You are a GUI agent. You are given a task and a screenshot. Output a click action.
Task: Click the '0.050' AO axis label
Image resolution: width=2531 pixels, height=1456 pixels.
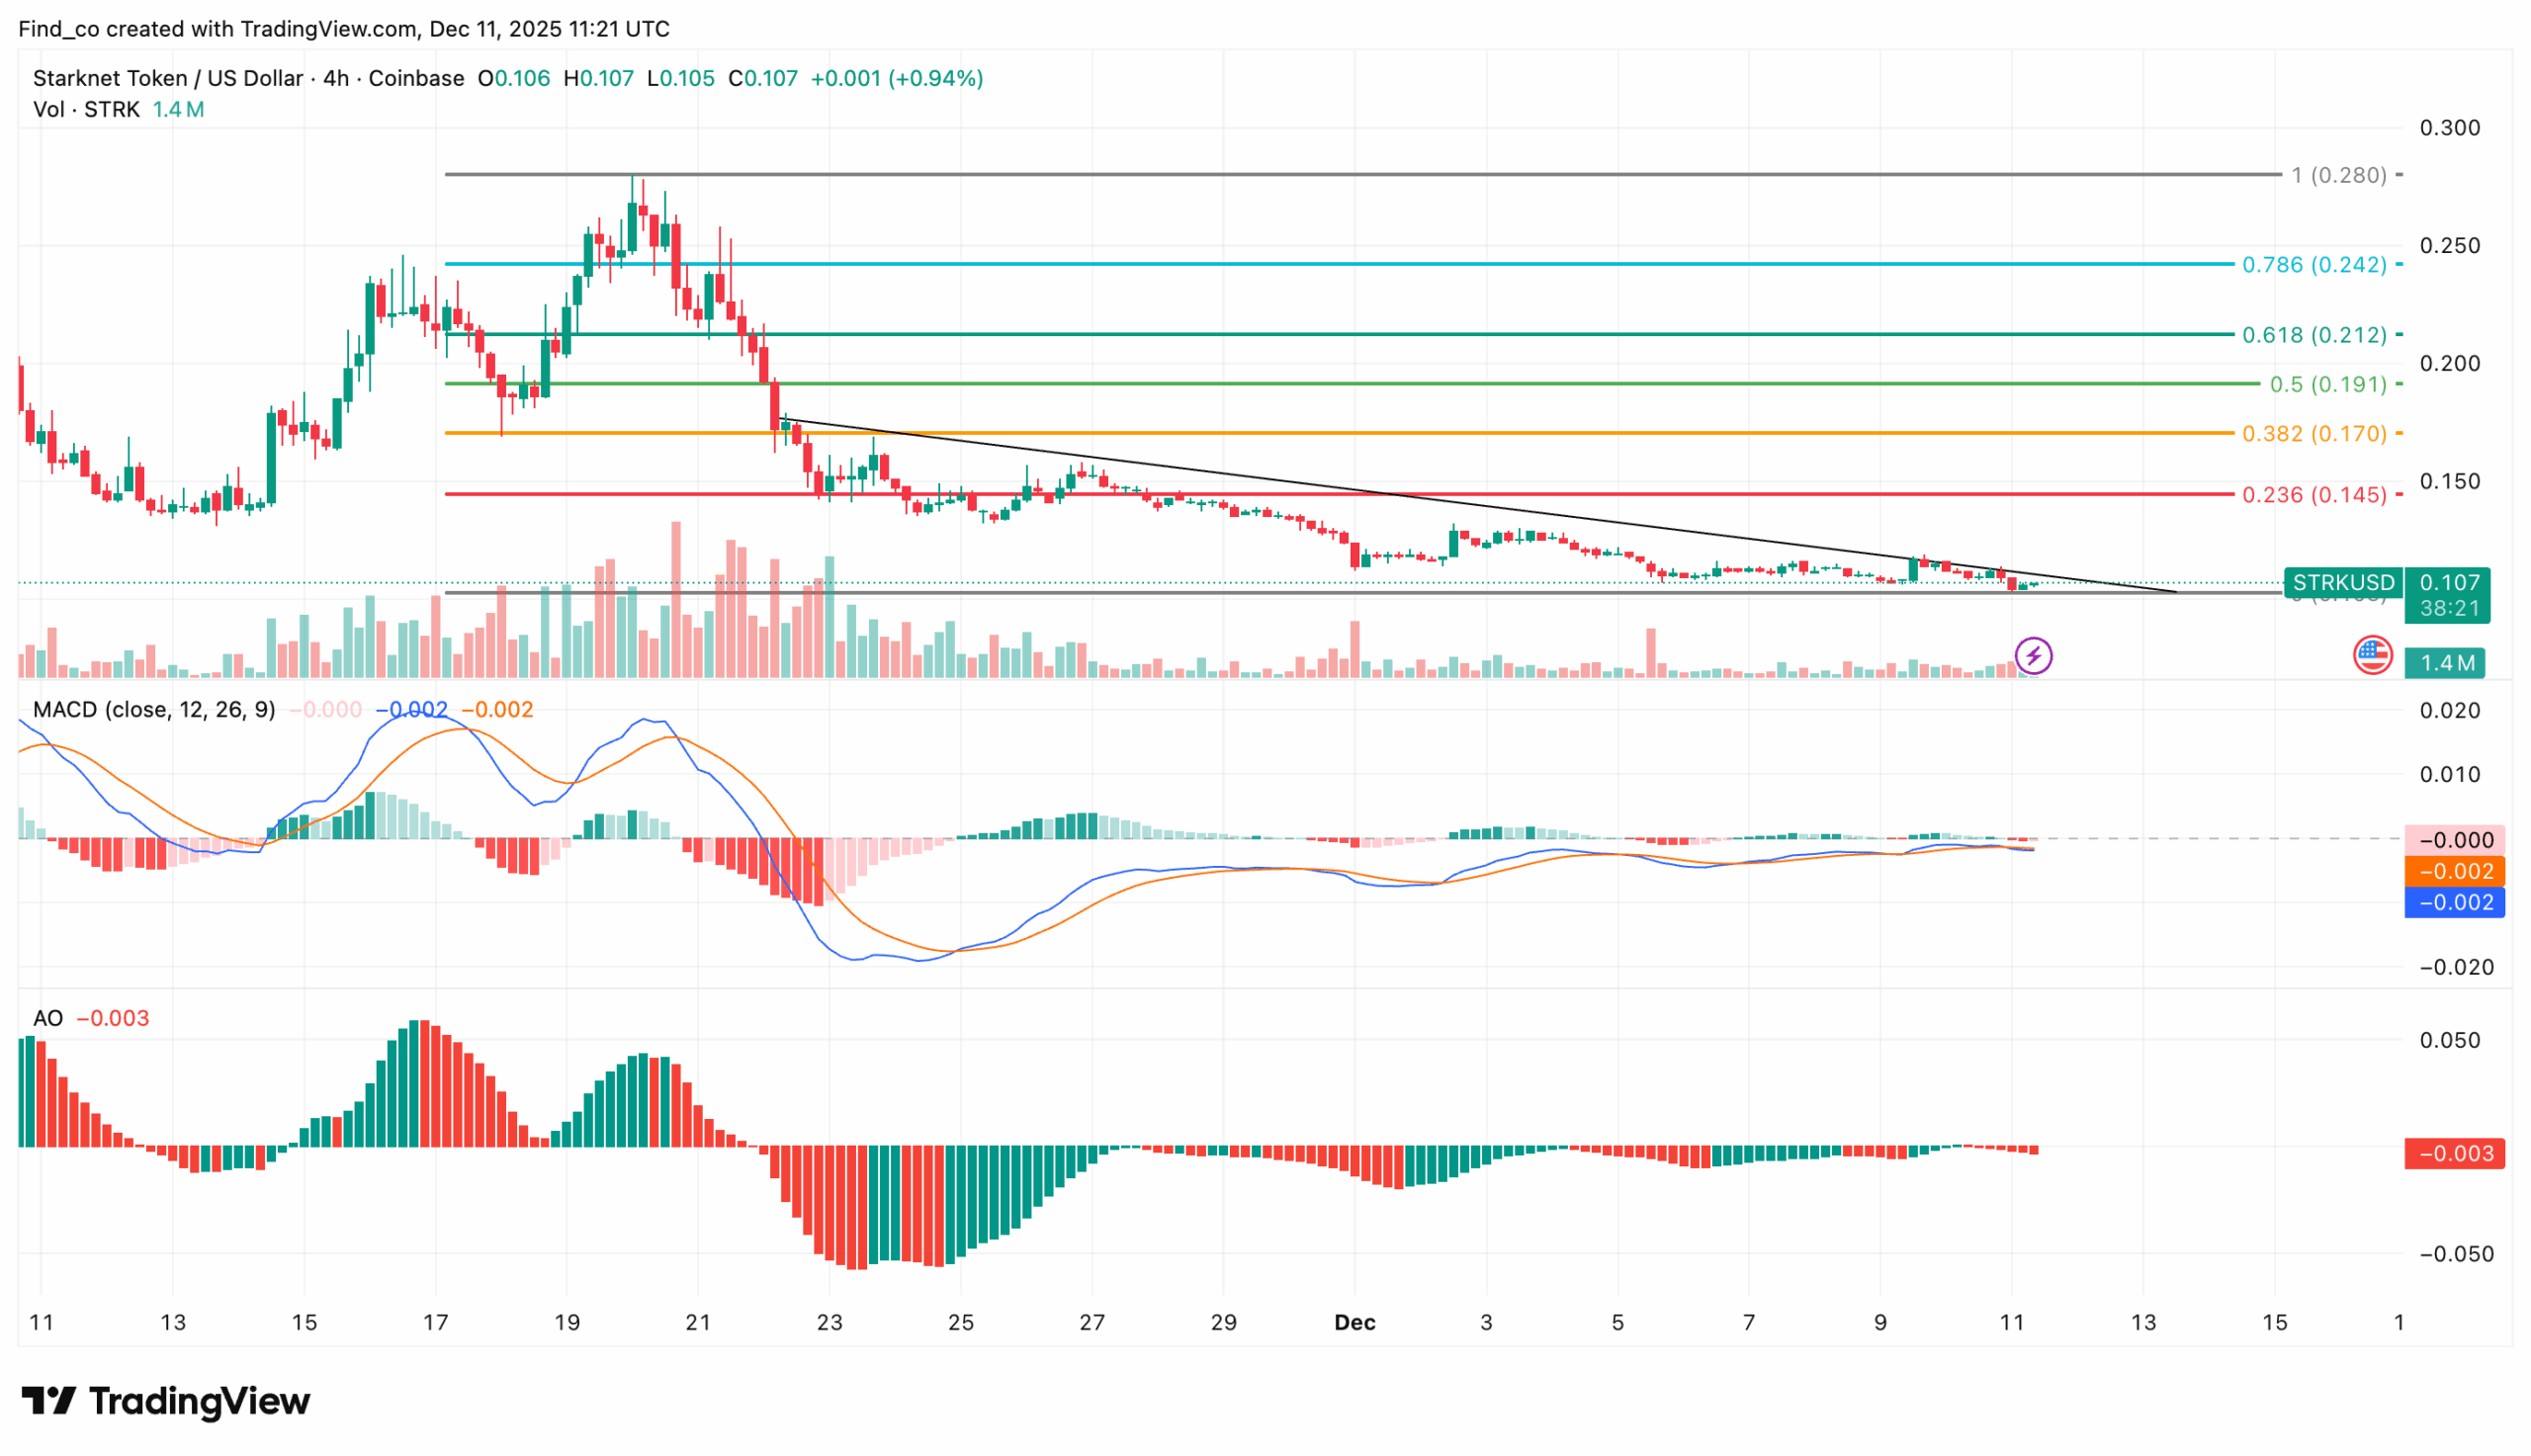click(x=2449, y=1040)
